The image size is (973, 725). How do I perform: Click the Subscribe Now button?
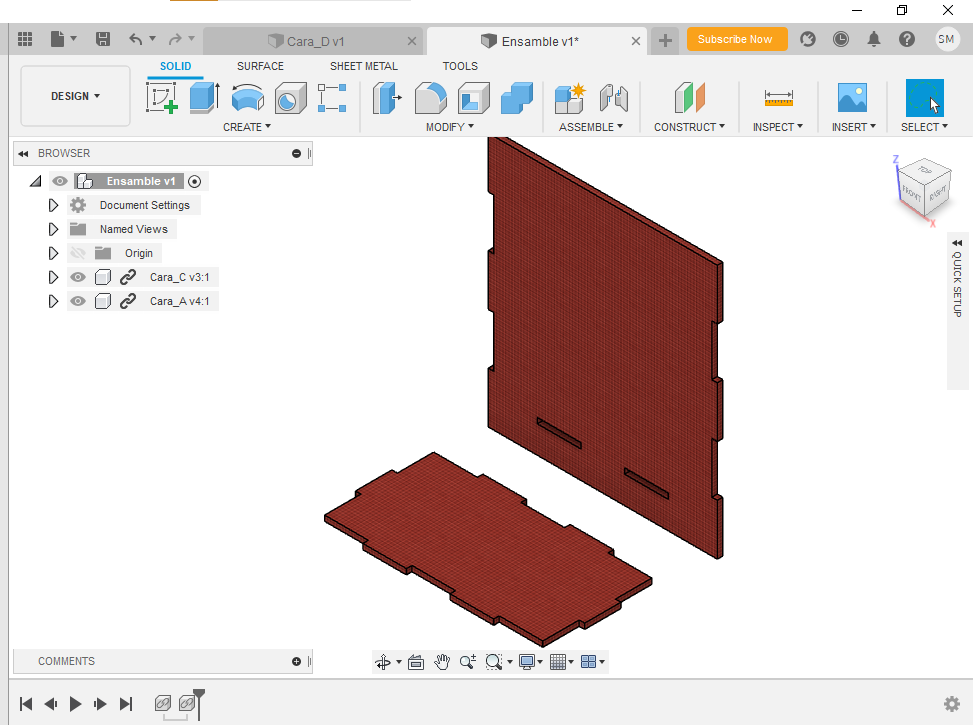click(x=737, y=39)
